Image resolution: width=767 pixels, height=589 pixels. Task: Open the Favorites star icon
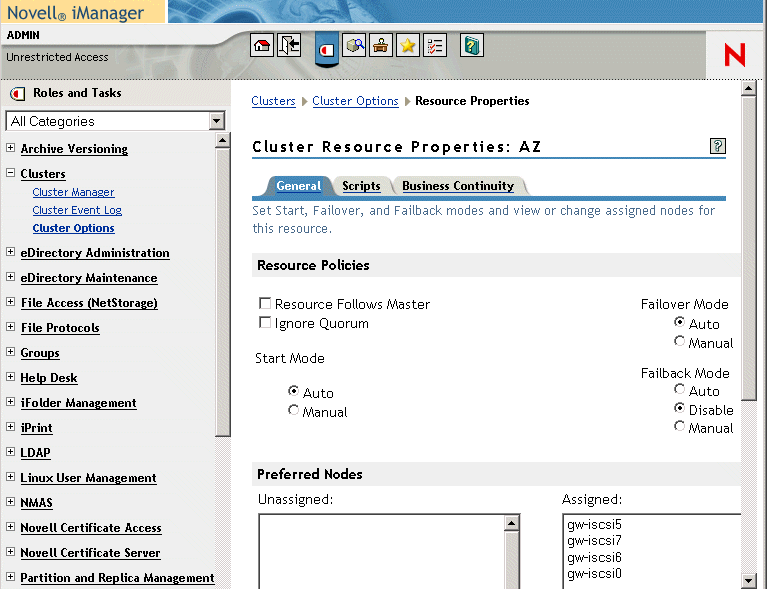(408, 45)
